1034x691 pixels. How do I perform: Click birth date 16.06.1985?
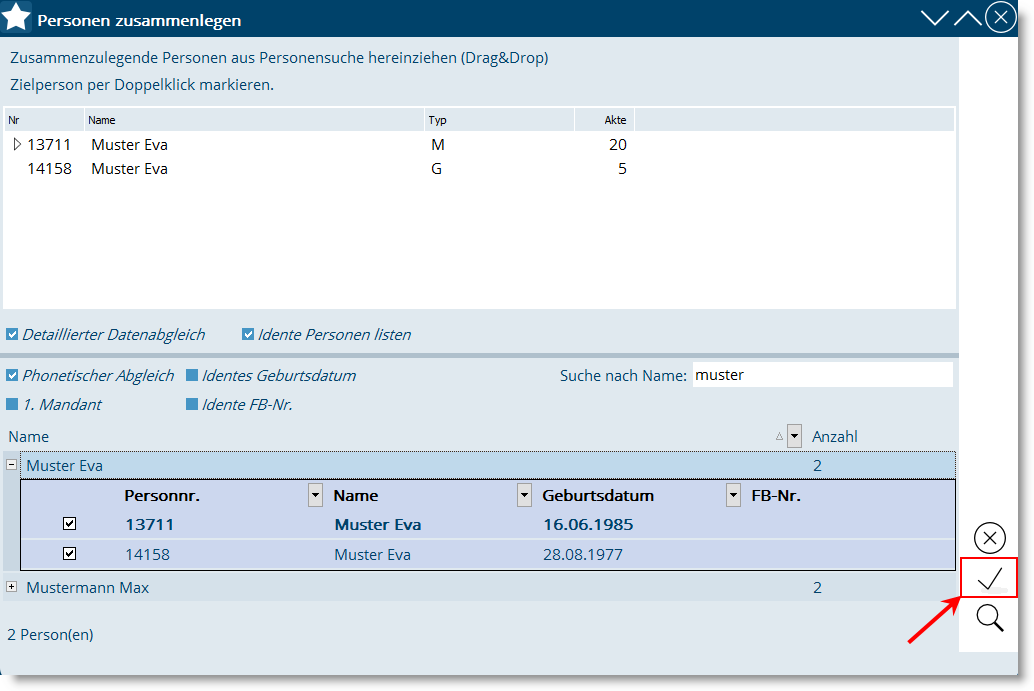click(588, 524)
